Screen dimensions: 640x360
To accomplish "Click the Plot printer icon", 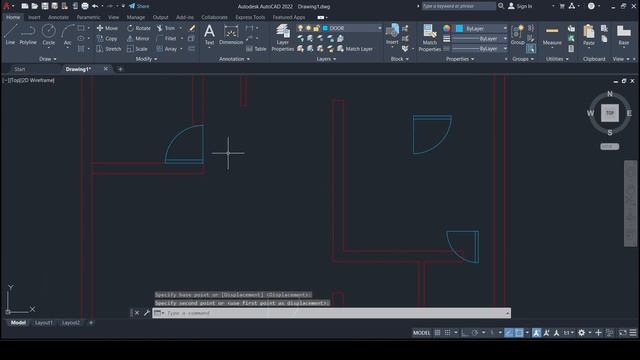I will [85, 6].
